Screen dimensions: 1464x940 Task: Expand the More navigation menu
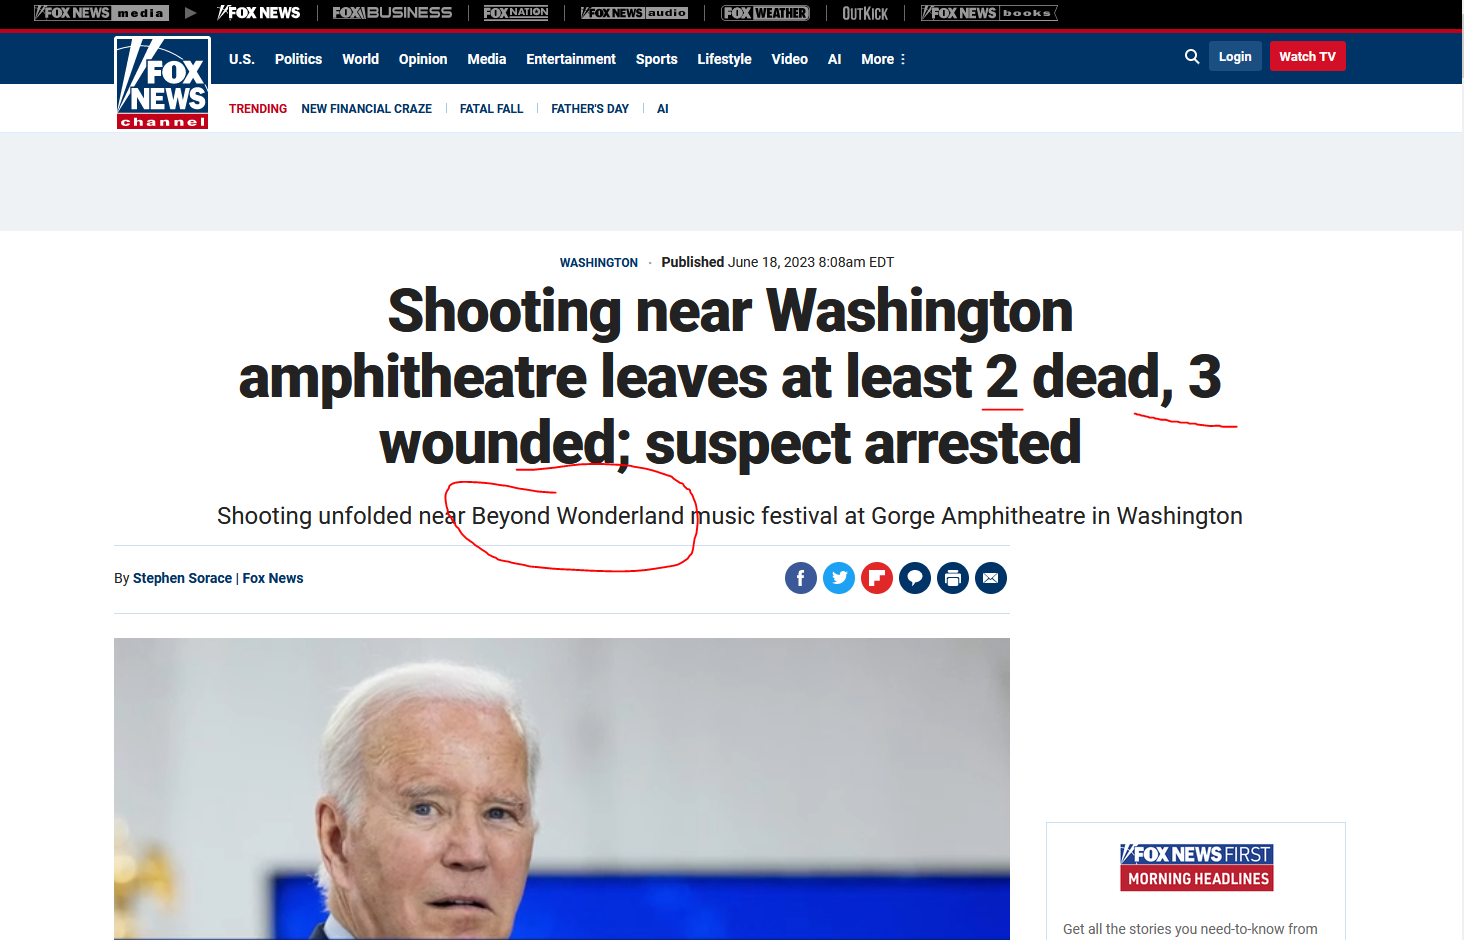(x=883, y=59)
